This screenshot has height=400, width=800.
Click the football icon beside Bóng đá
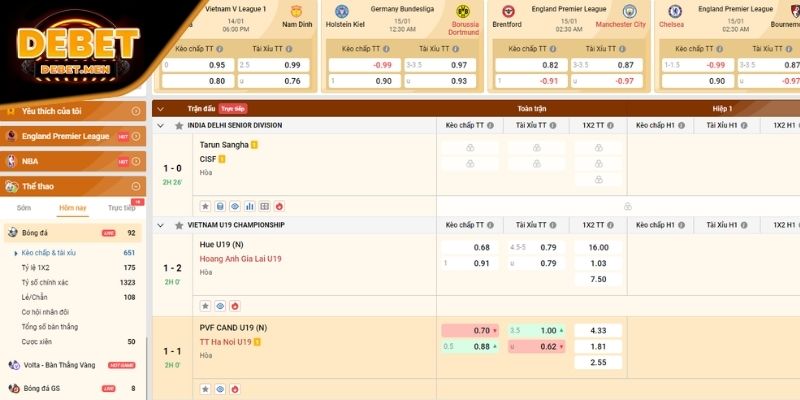coord(13,233)
